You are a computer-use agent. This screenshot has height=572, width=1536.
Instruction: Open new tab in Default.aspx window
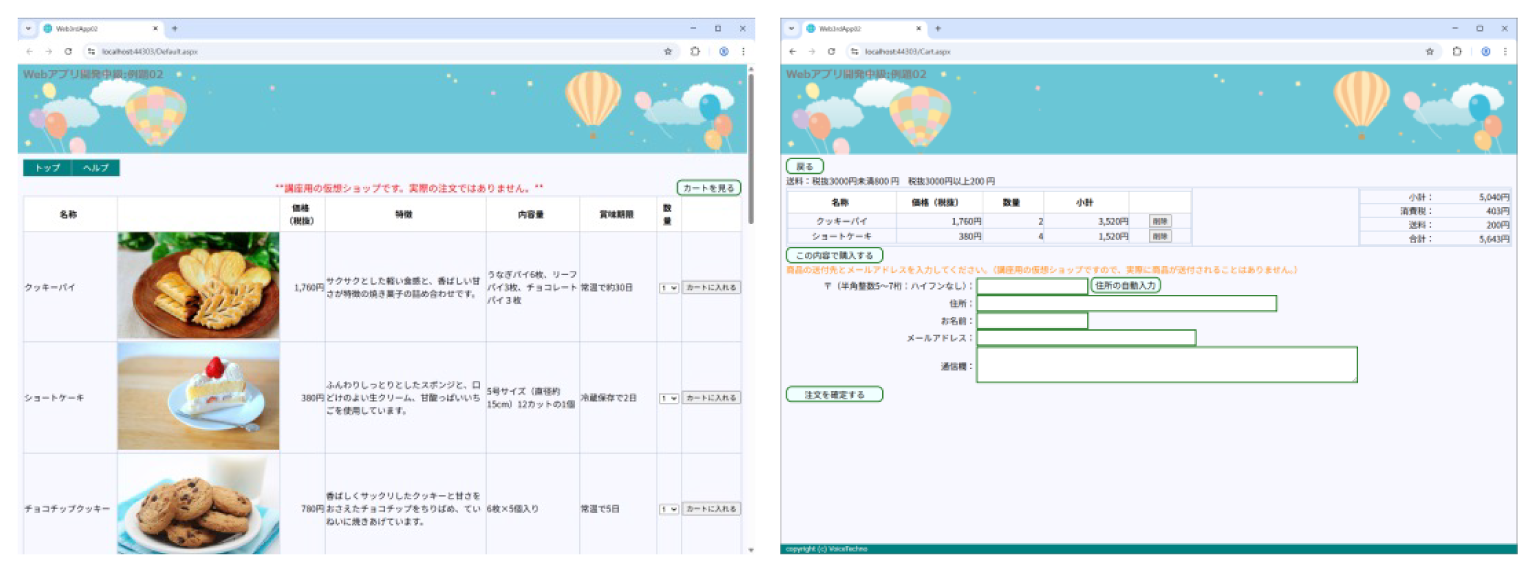click(x=175, y=29)
